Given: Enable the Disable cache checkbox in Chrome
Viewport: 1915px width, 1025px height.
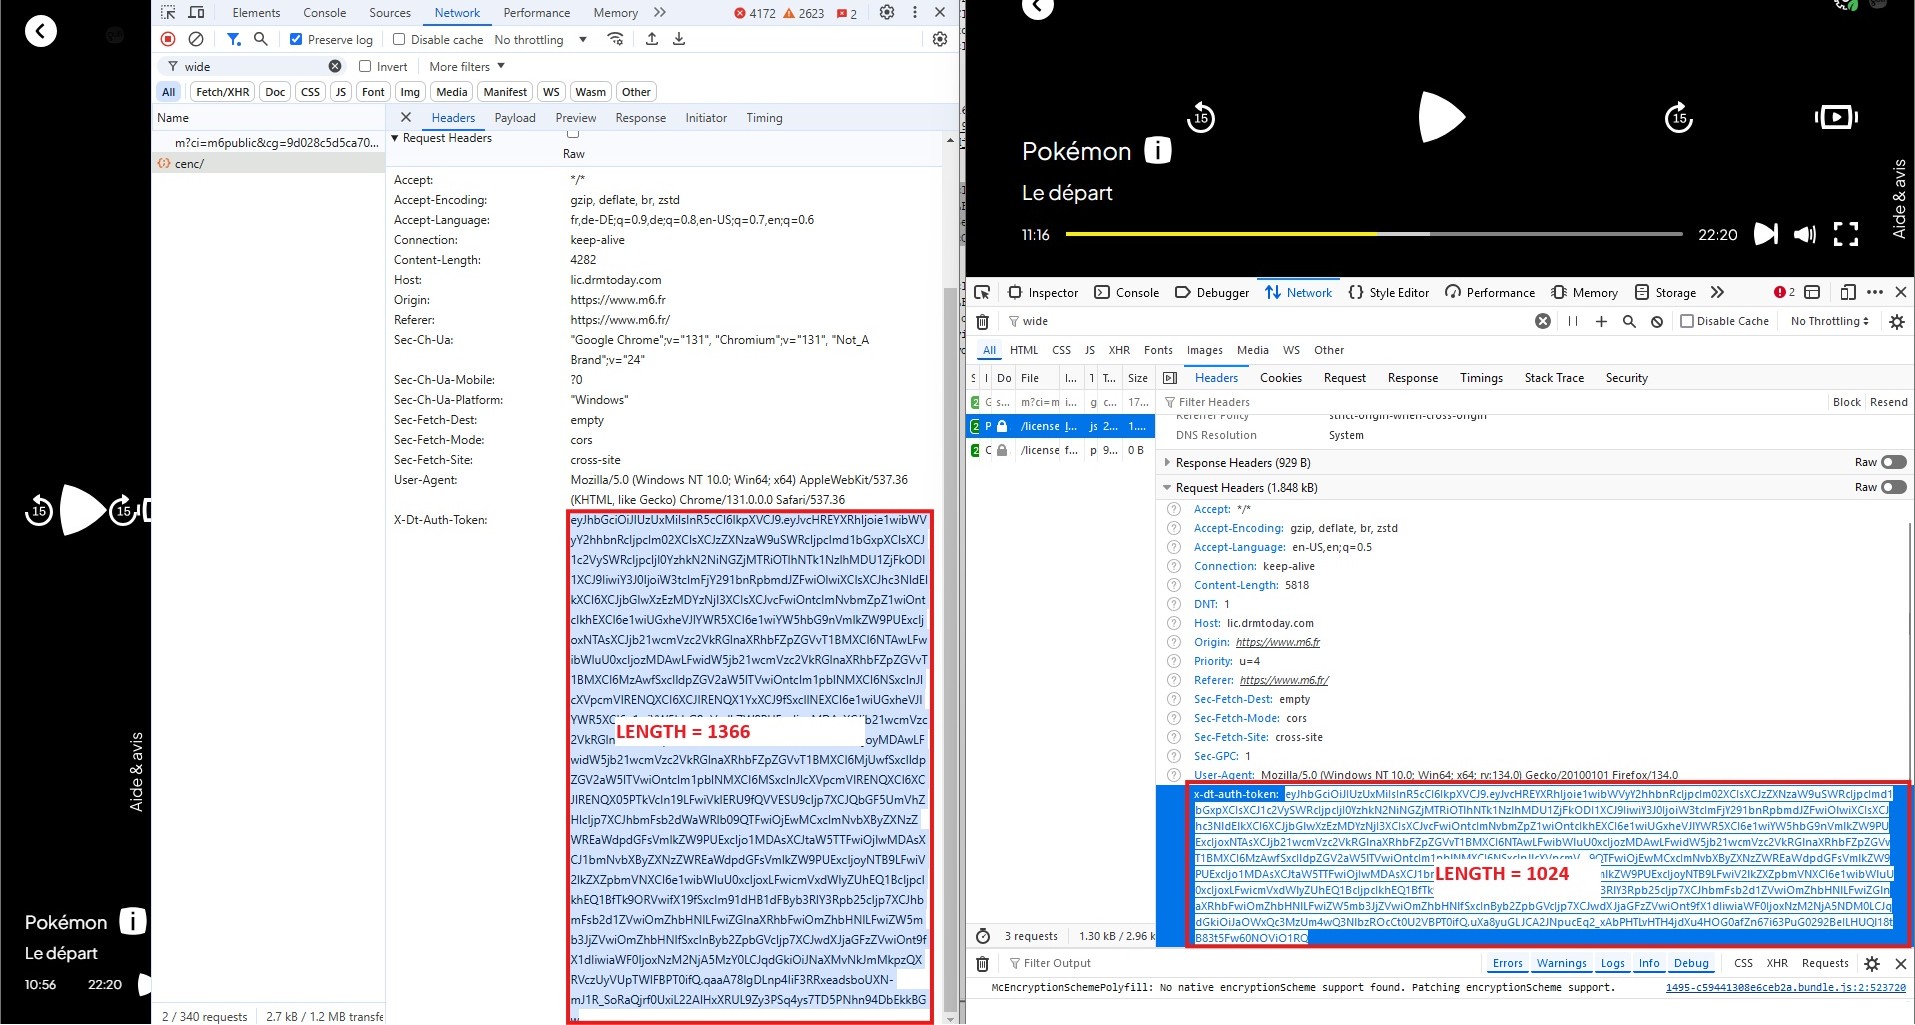Looking at the screenshot, I should tap(399, 40).
